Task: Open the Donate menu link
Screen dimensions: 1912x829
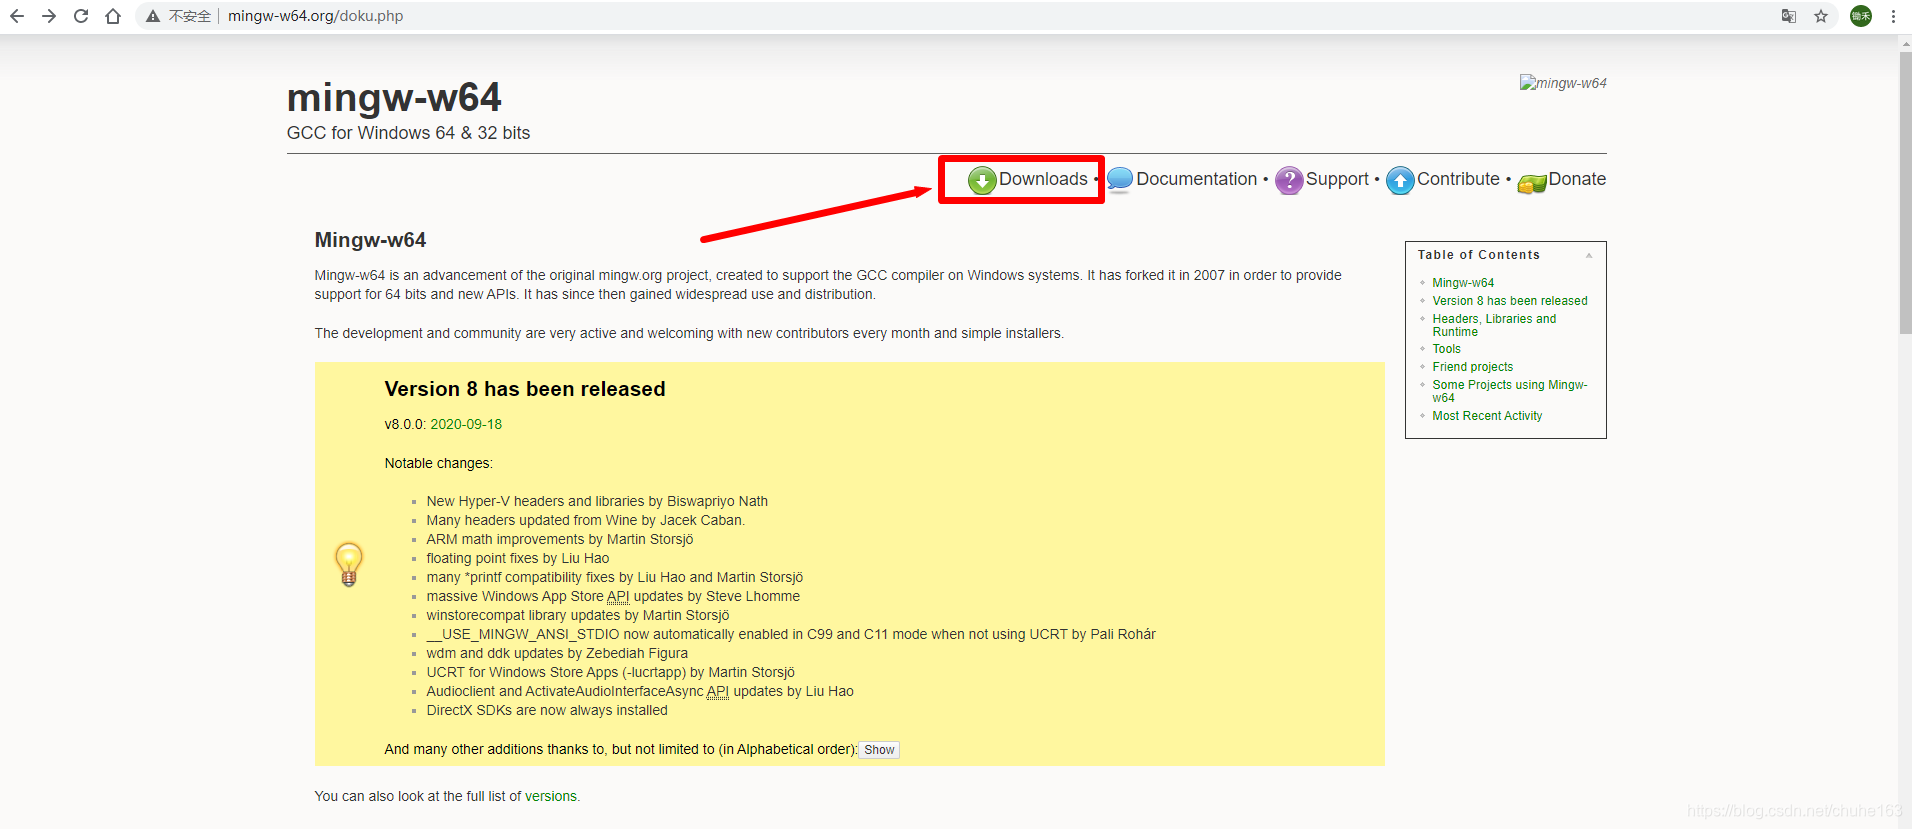Action: pos(1577,179)
